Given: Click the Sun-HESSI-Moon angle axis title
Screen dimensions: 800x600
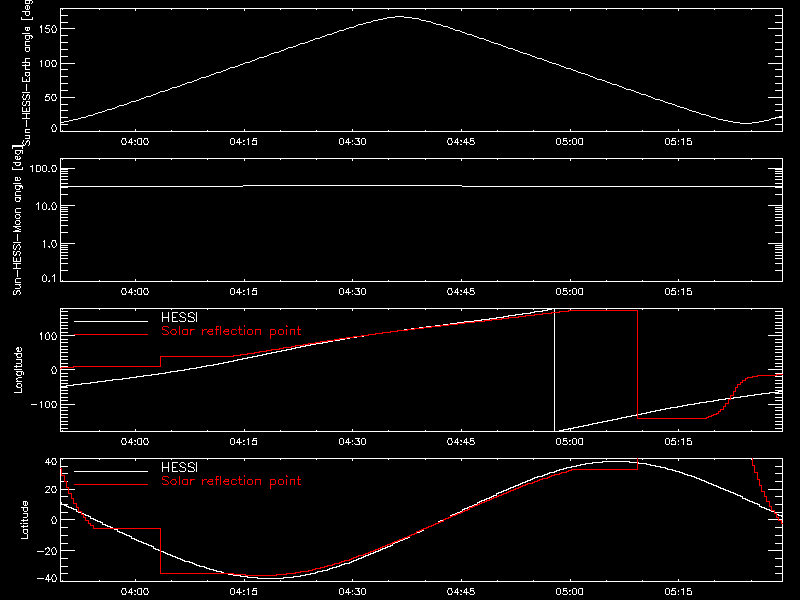Looking at the screenshot, I should [x=17, y=220].
